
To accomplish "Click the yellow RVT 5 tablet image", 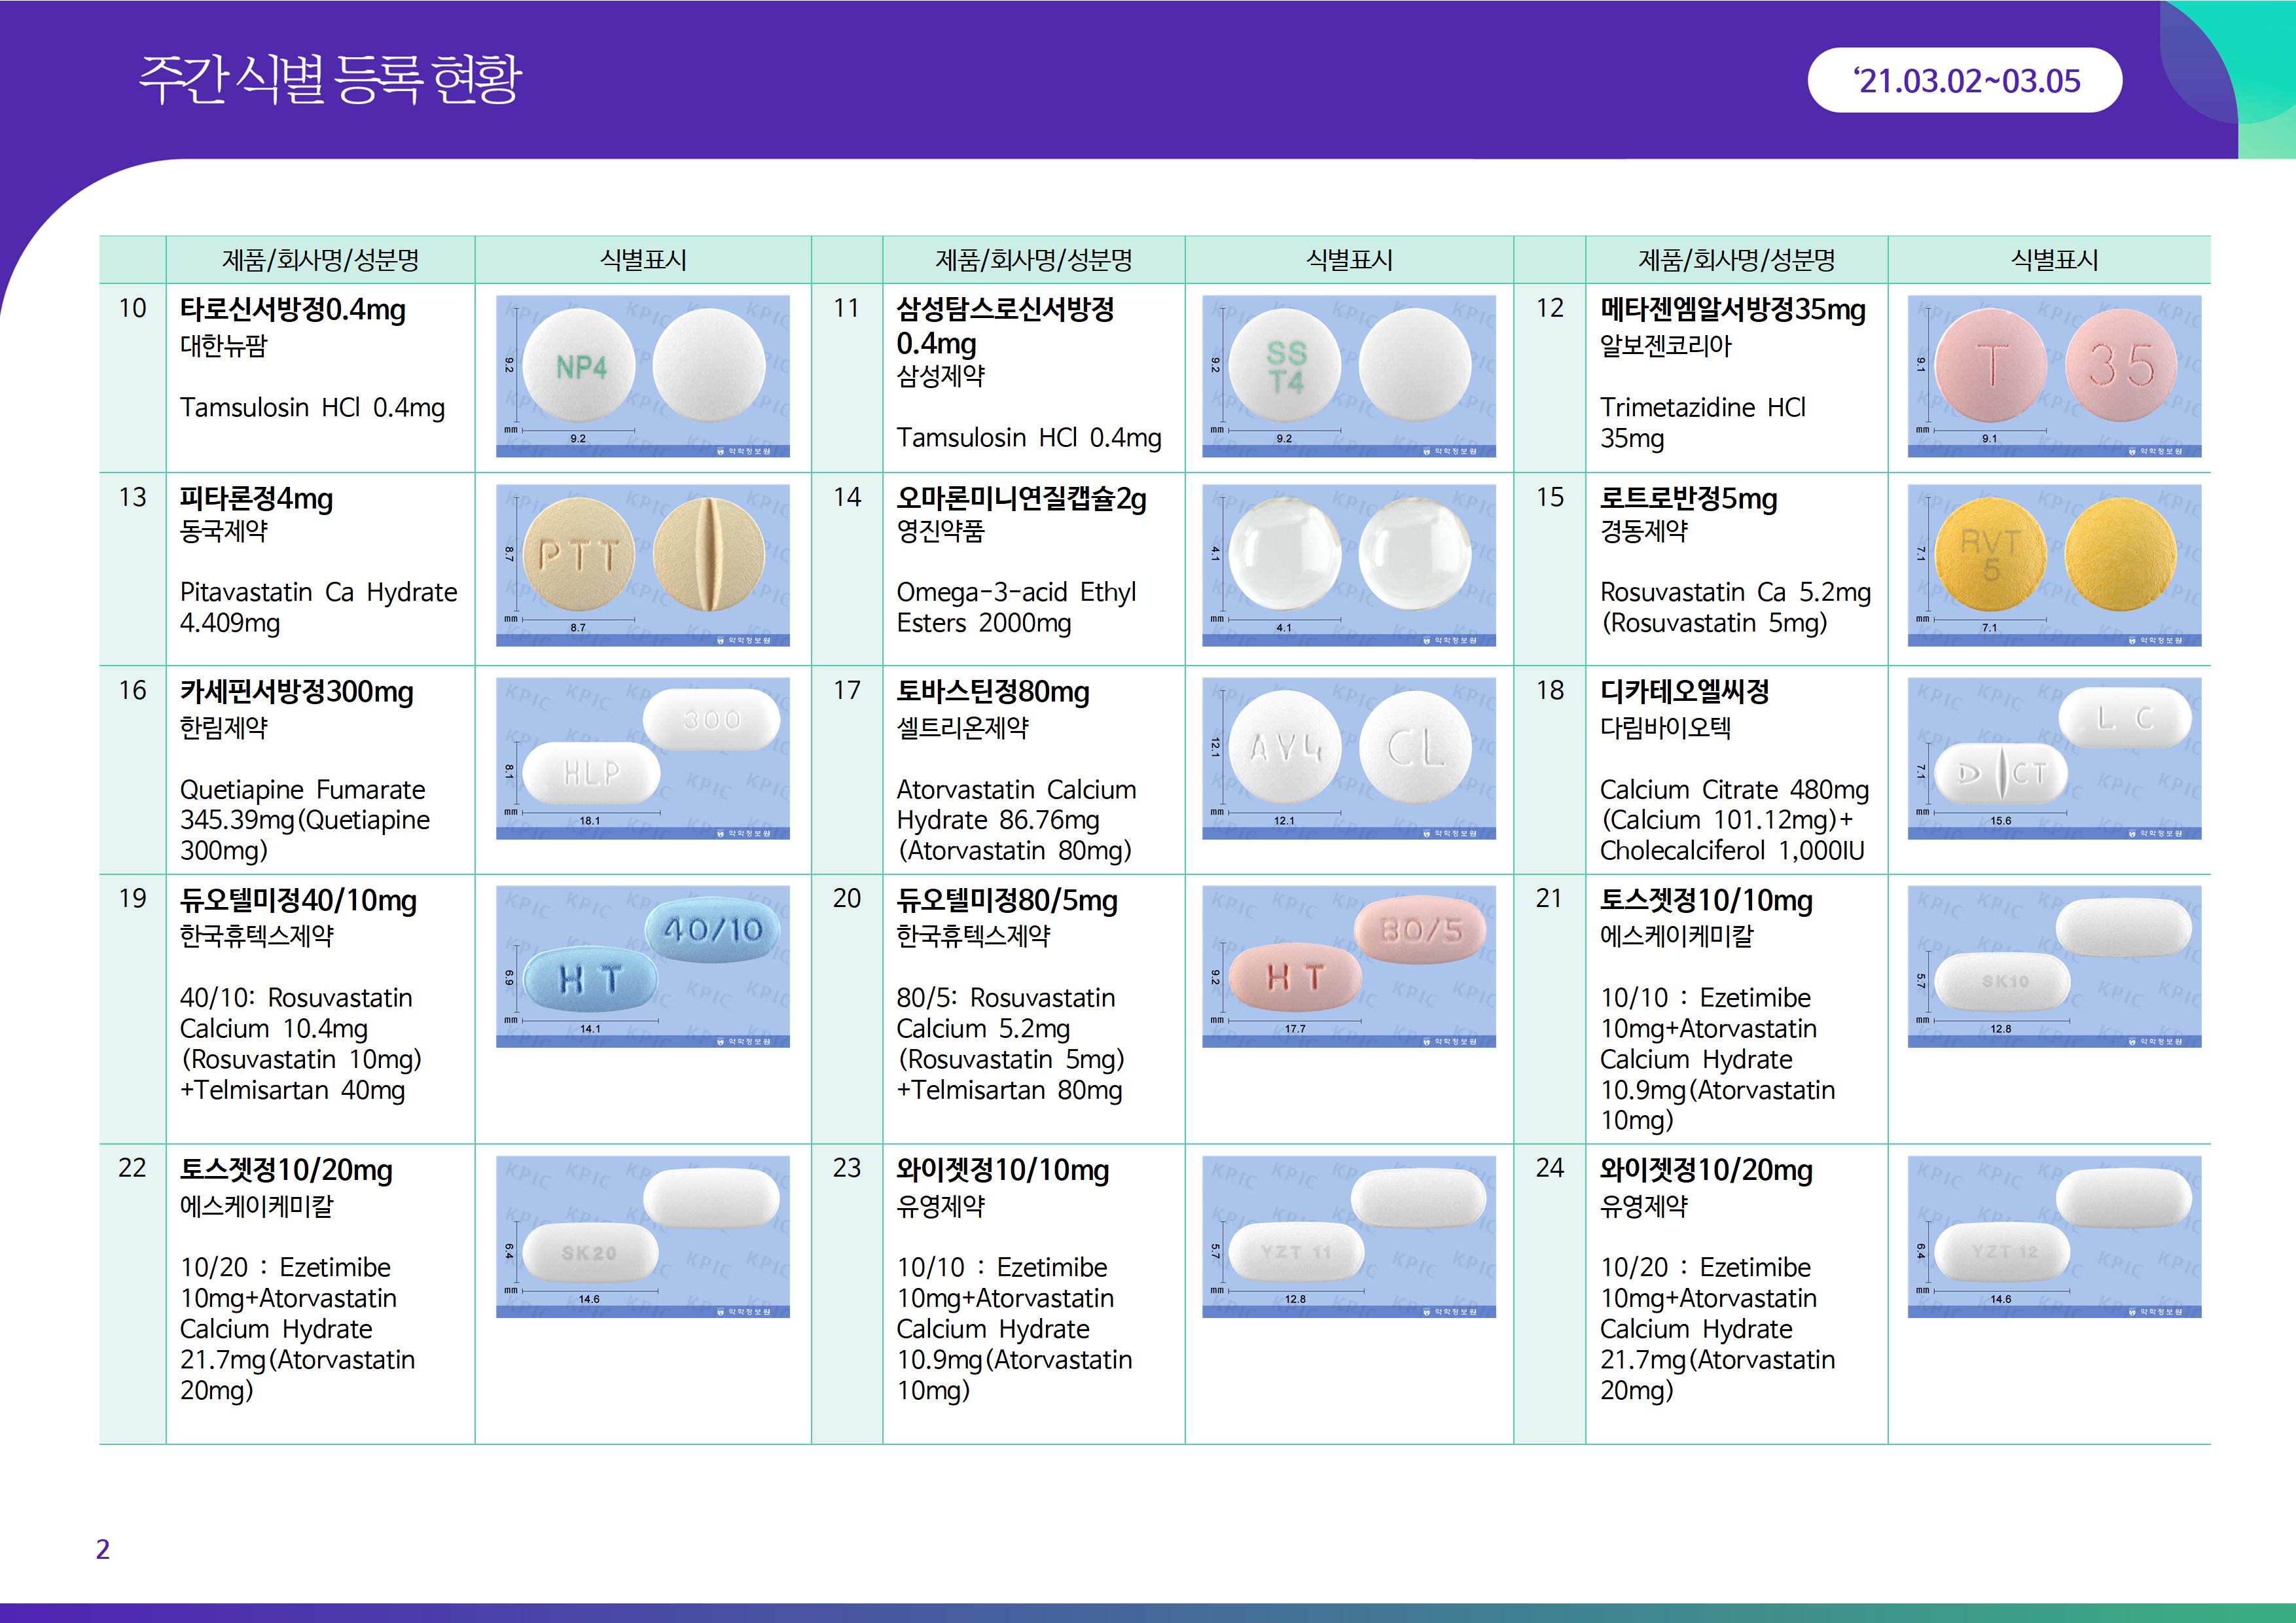I will point(2054,564).
